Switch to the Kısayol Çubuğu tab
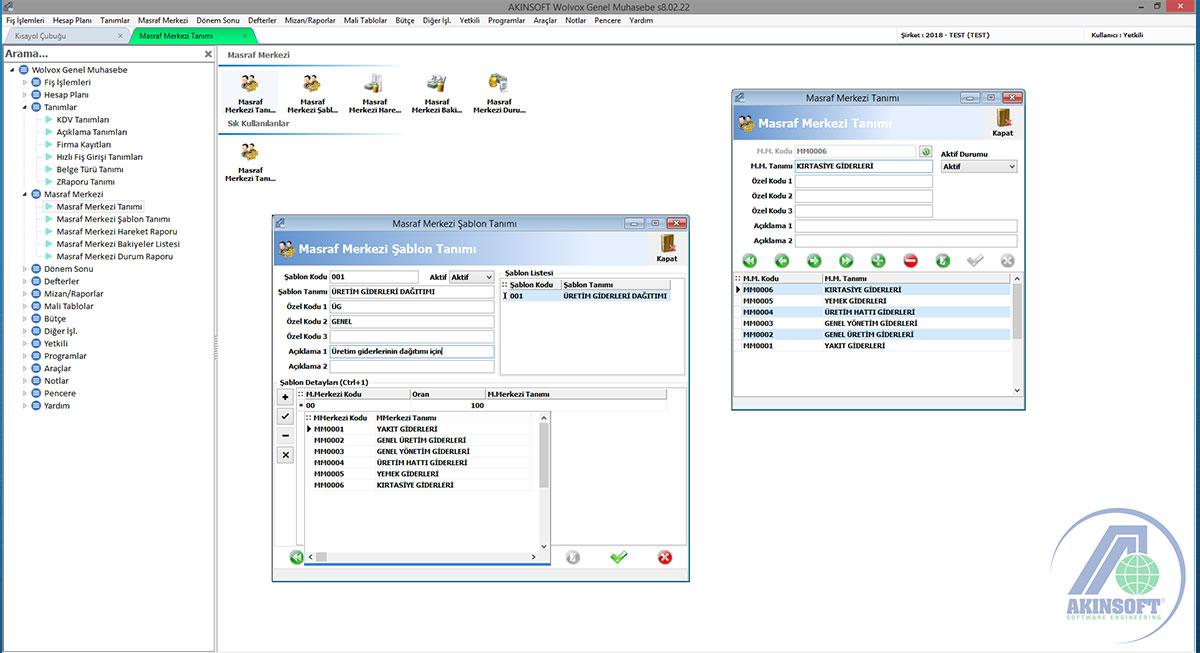This screenshot has height=653, width=1200. [x=38, y=36]
